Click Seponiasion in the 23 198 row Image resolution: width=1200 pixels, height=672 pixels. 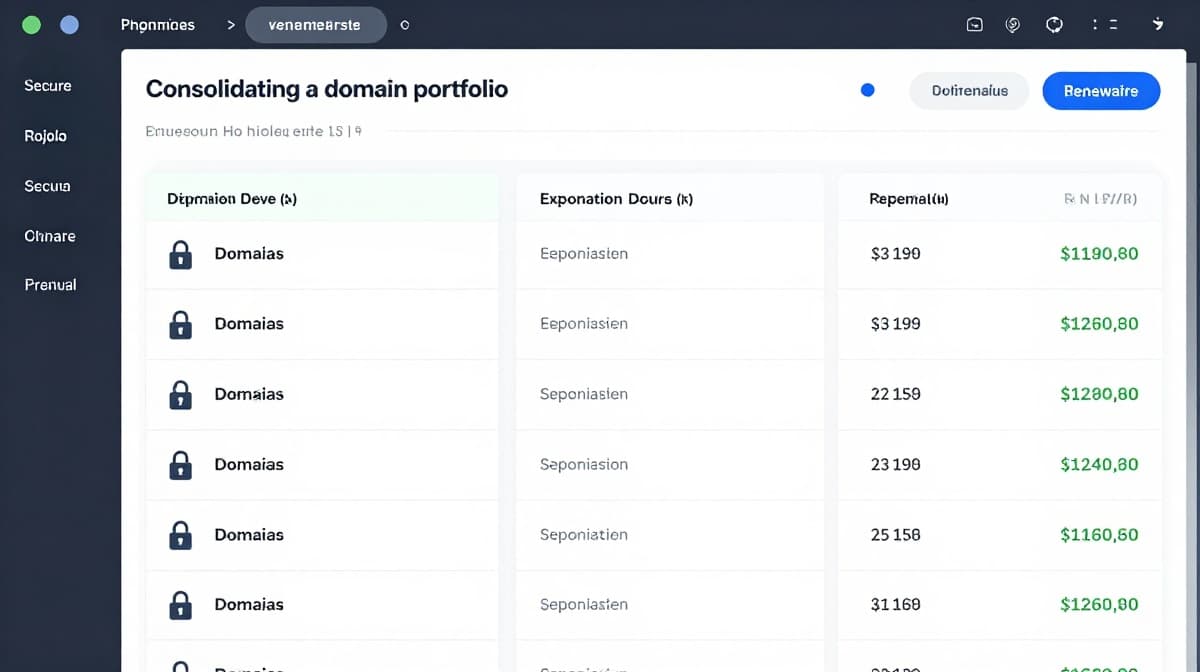(x=584, y=465)
